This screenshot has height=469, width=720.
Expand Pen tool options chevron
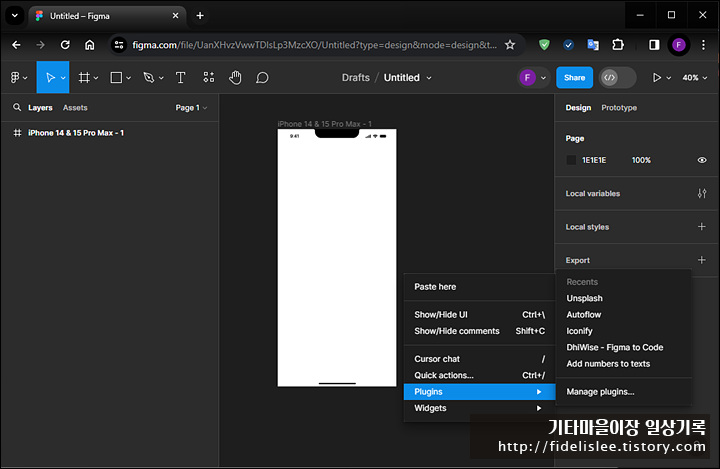point(161,78)
